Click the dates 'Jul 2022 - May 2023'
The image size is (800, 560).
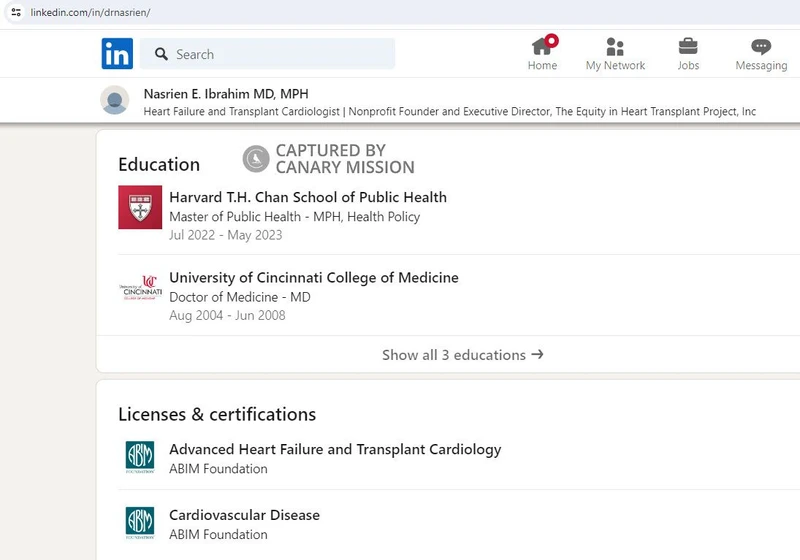click(x=226, y=235)
